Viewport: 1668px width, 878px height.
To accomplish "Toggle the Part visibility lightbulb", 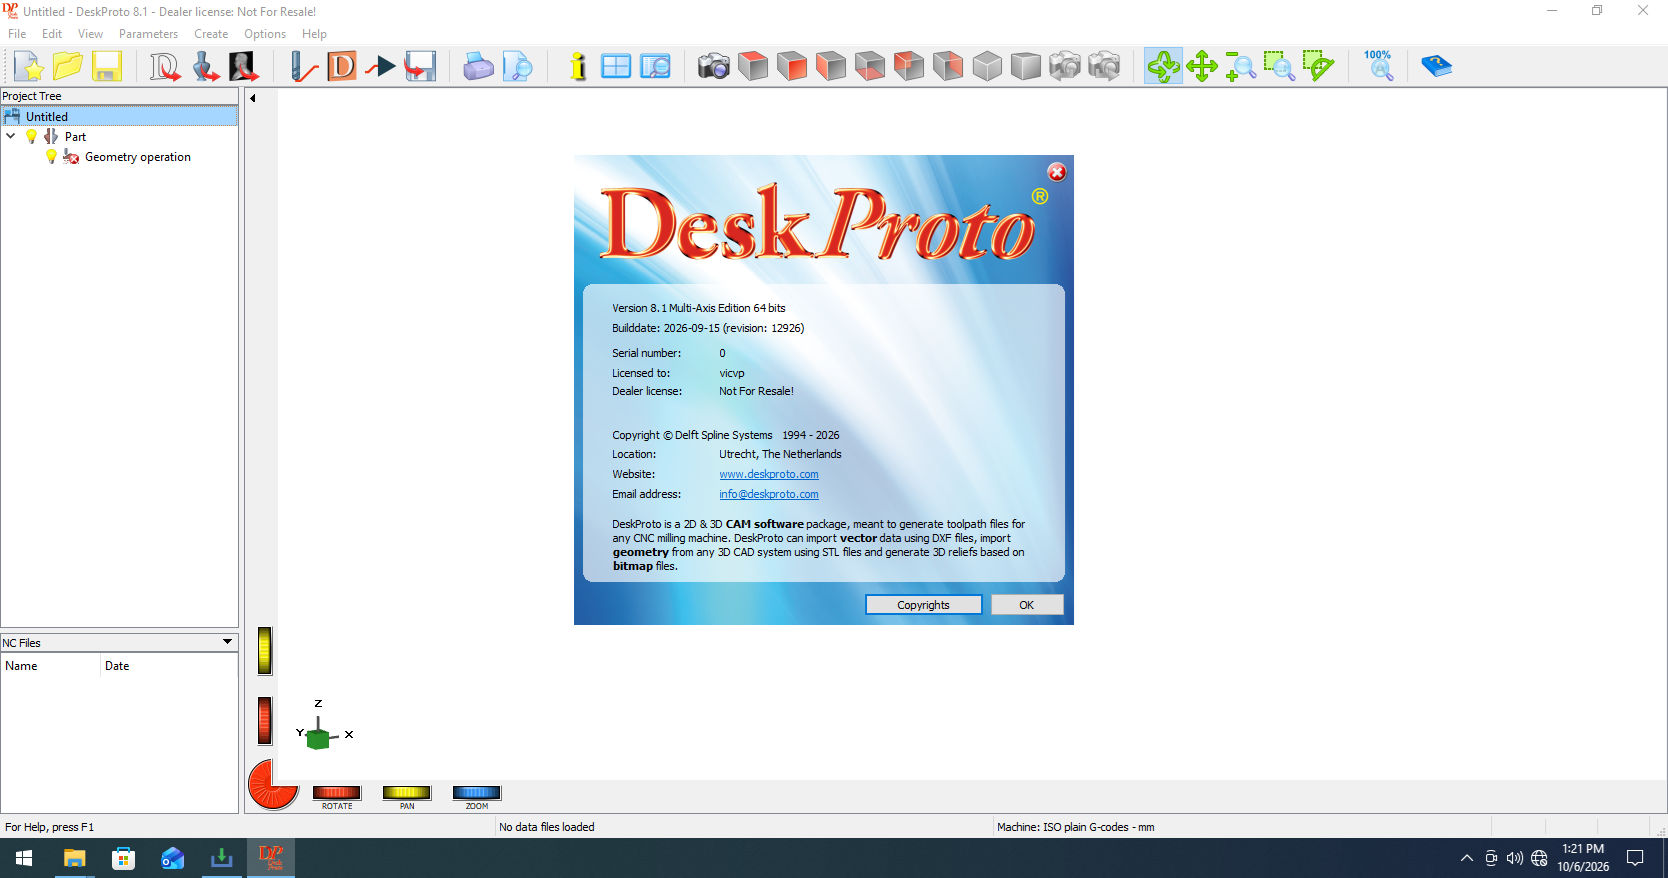I will click(x=32, y=136).
